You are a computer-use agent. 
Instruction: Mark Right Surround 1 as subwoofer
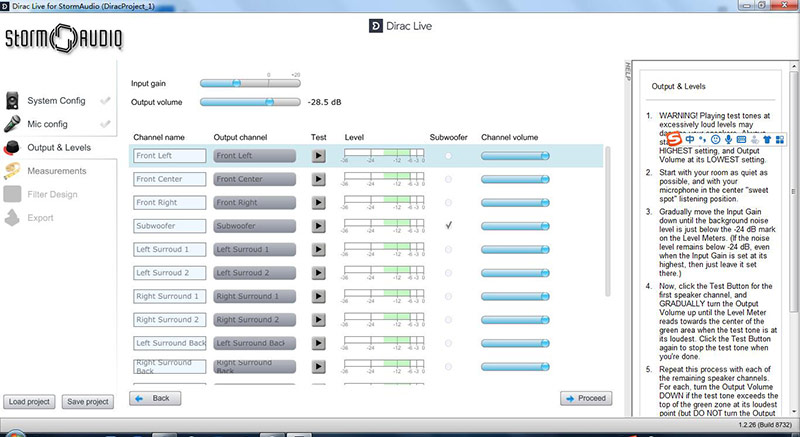448,296
